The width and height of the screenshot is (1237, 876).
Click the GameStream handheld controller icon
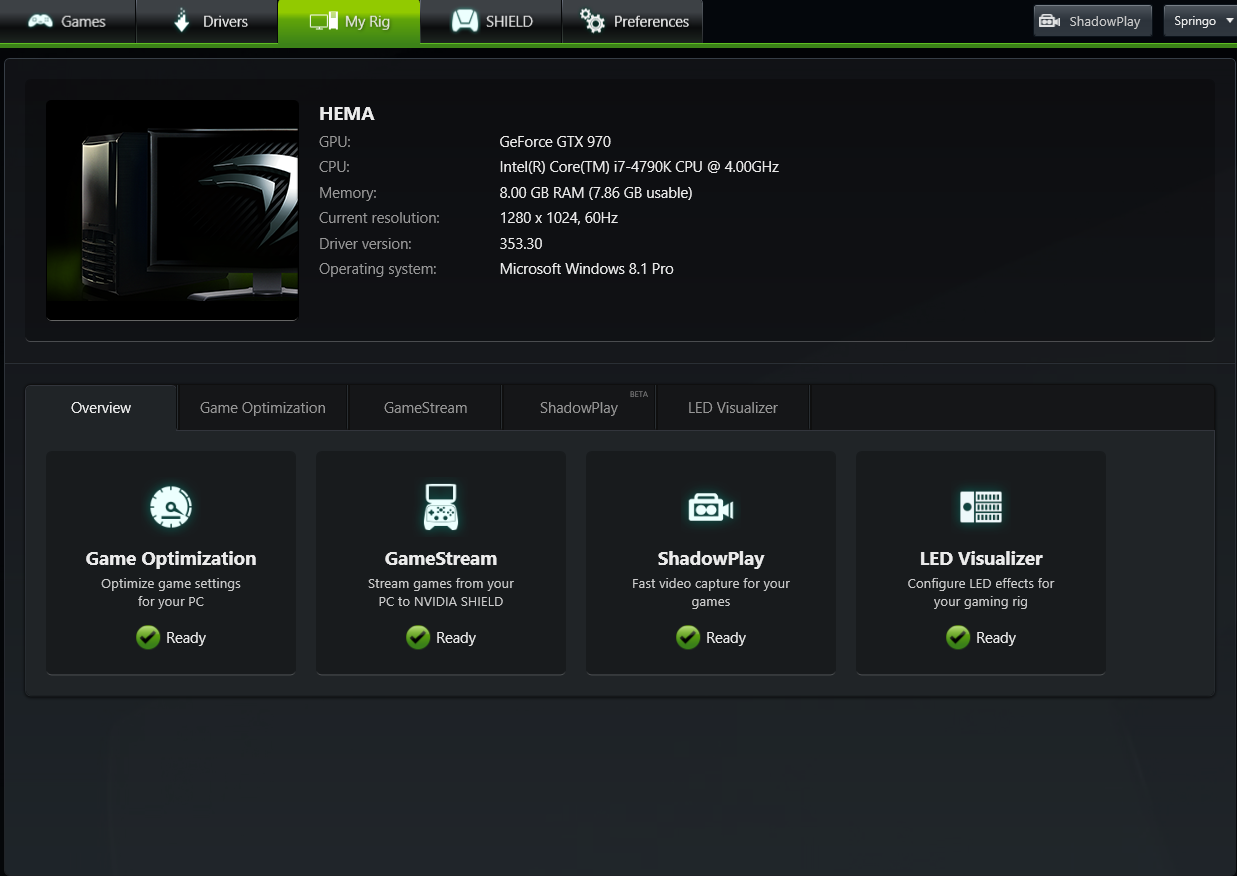click(x=441, y=507)
